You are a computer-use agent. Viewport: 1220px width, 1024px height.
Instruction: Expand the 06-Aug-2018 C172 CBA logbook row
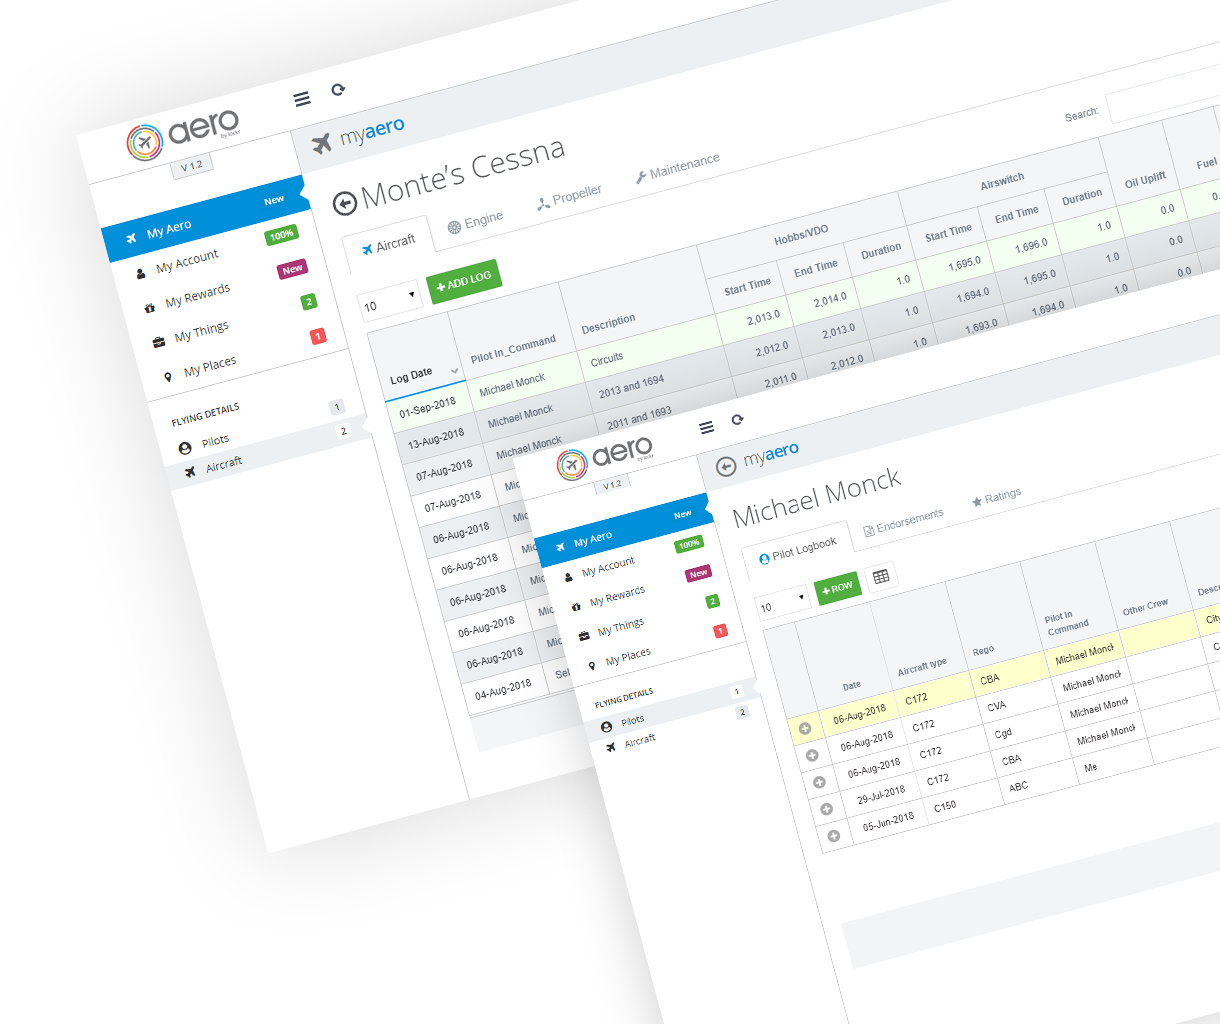[805, 728]
